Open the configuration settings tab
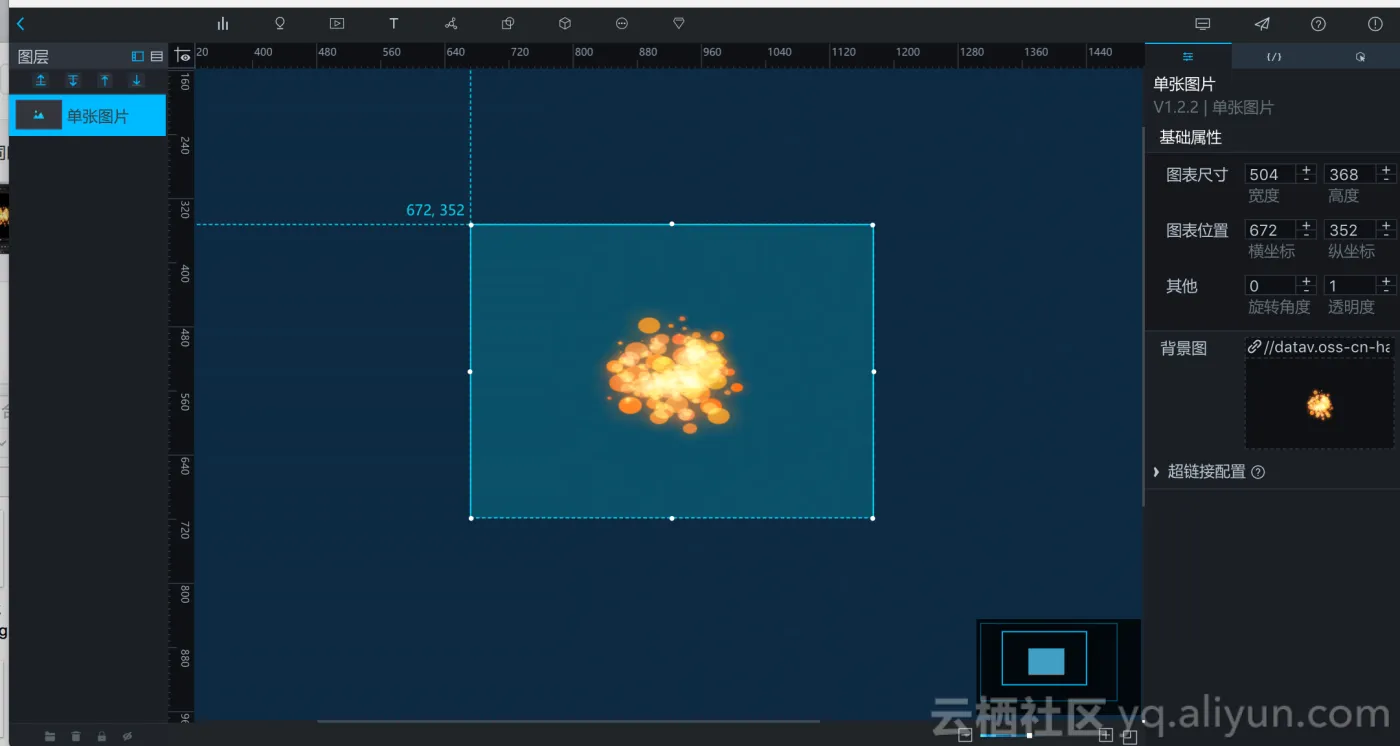Screen dimensions: 1400x746 point(1188,57)
